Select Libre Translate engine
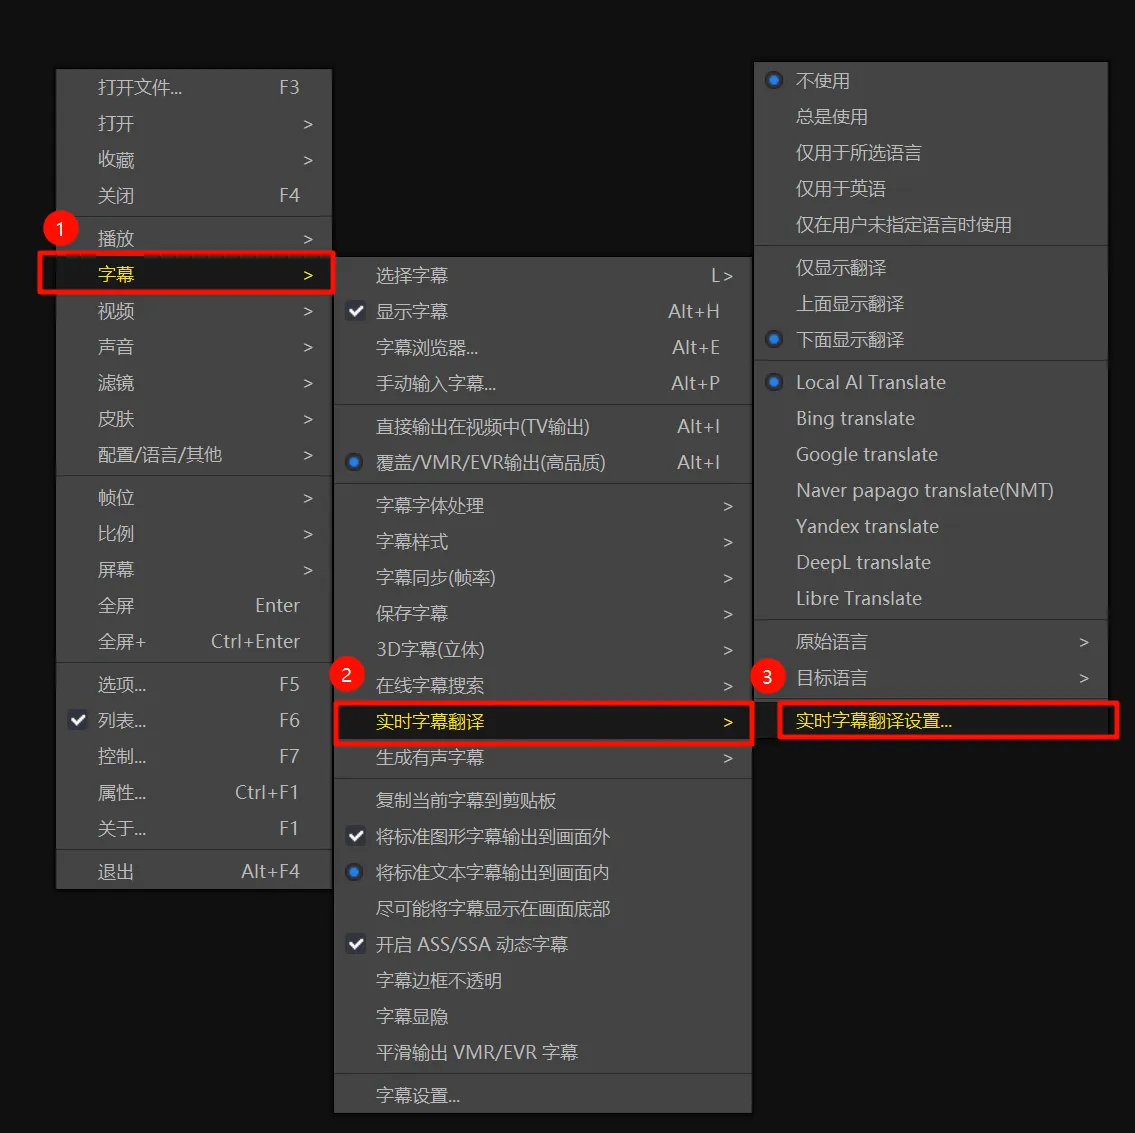Screen dimensions: 1135x1133 coord(858,598)
